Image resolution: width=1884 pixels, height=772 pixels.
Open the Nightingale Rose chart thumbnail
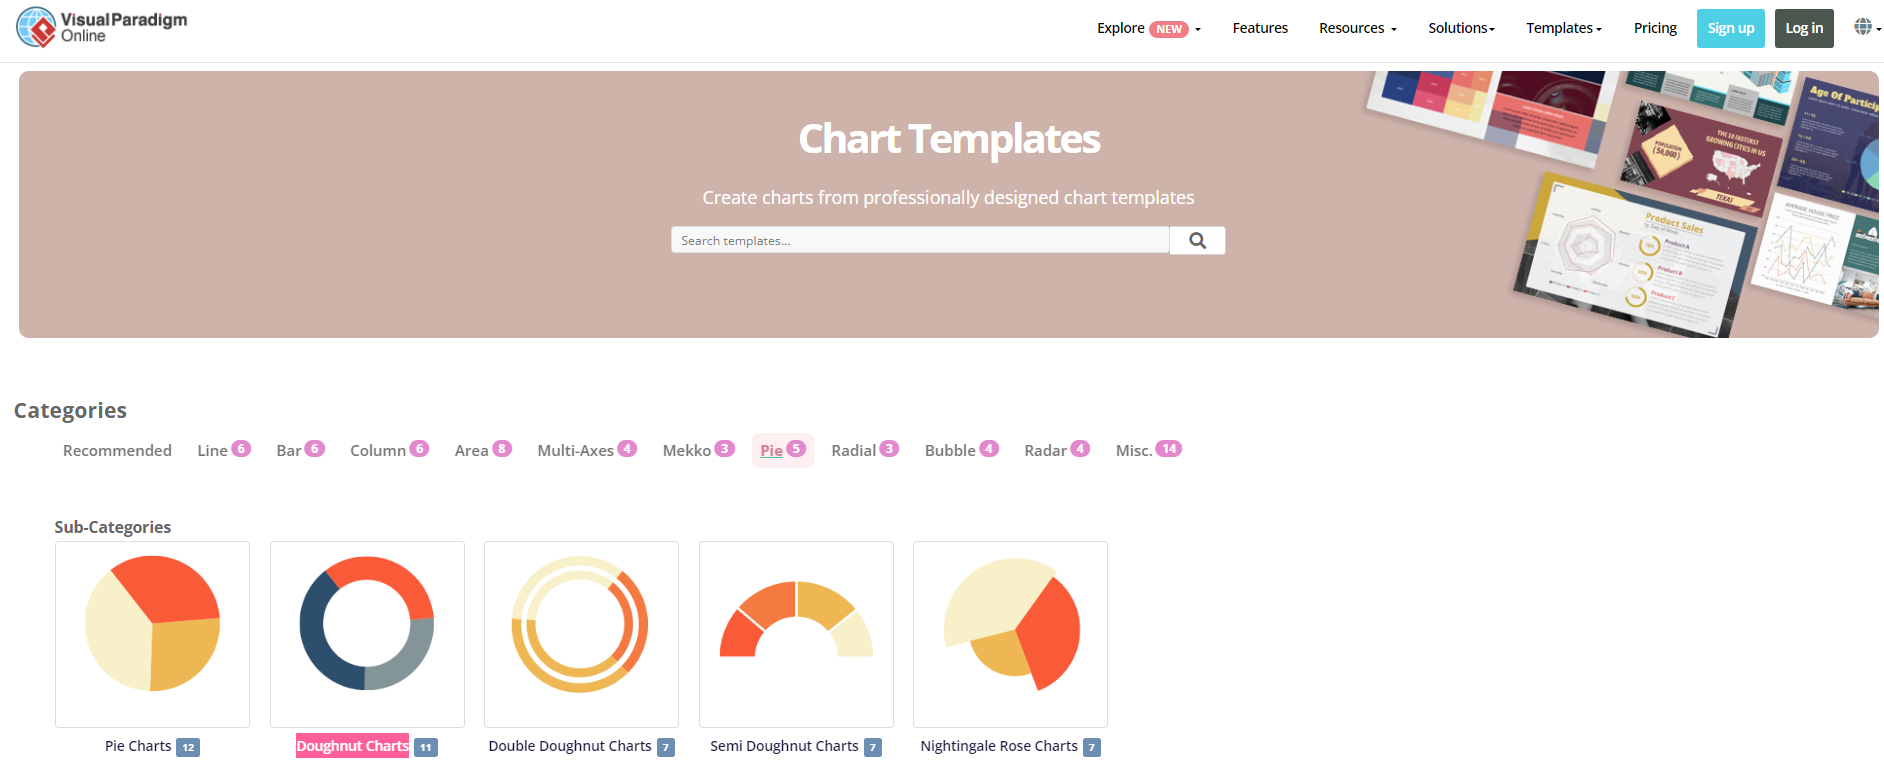click(1010, 634)
